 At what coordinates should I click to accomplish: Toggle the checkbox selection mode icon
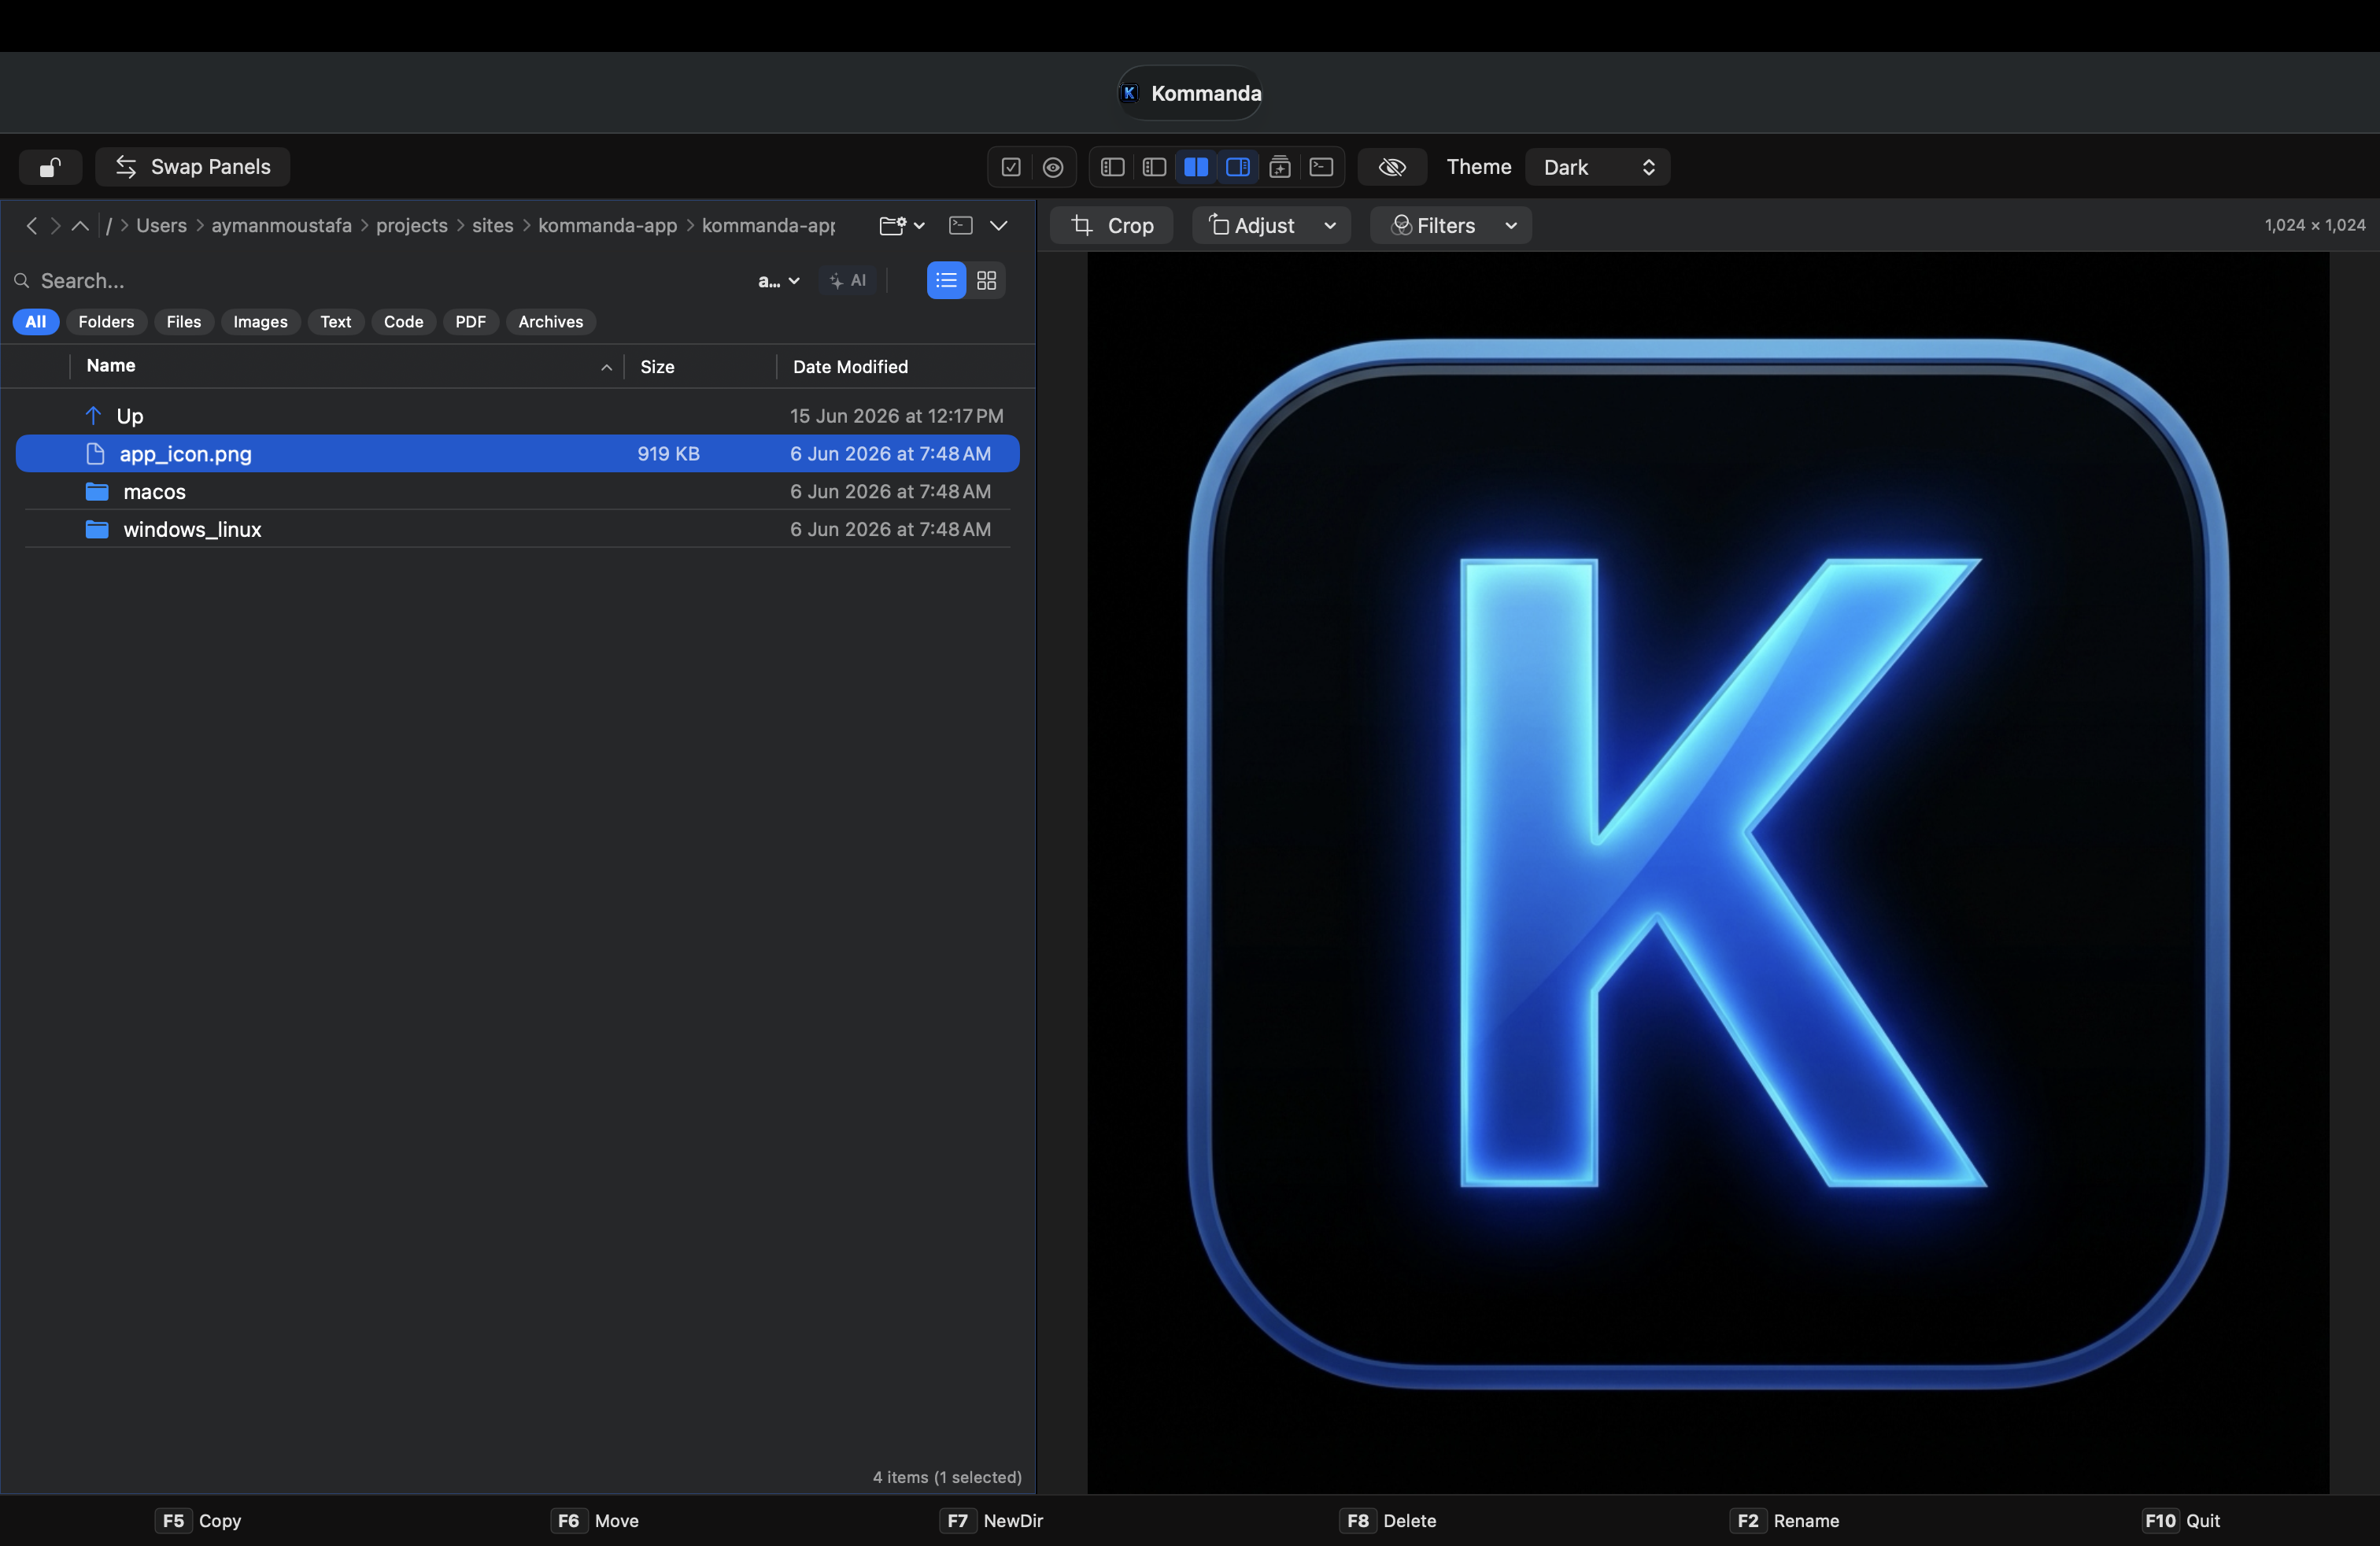(x=1011, y=167)
